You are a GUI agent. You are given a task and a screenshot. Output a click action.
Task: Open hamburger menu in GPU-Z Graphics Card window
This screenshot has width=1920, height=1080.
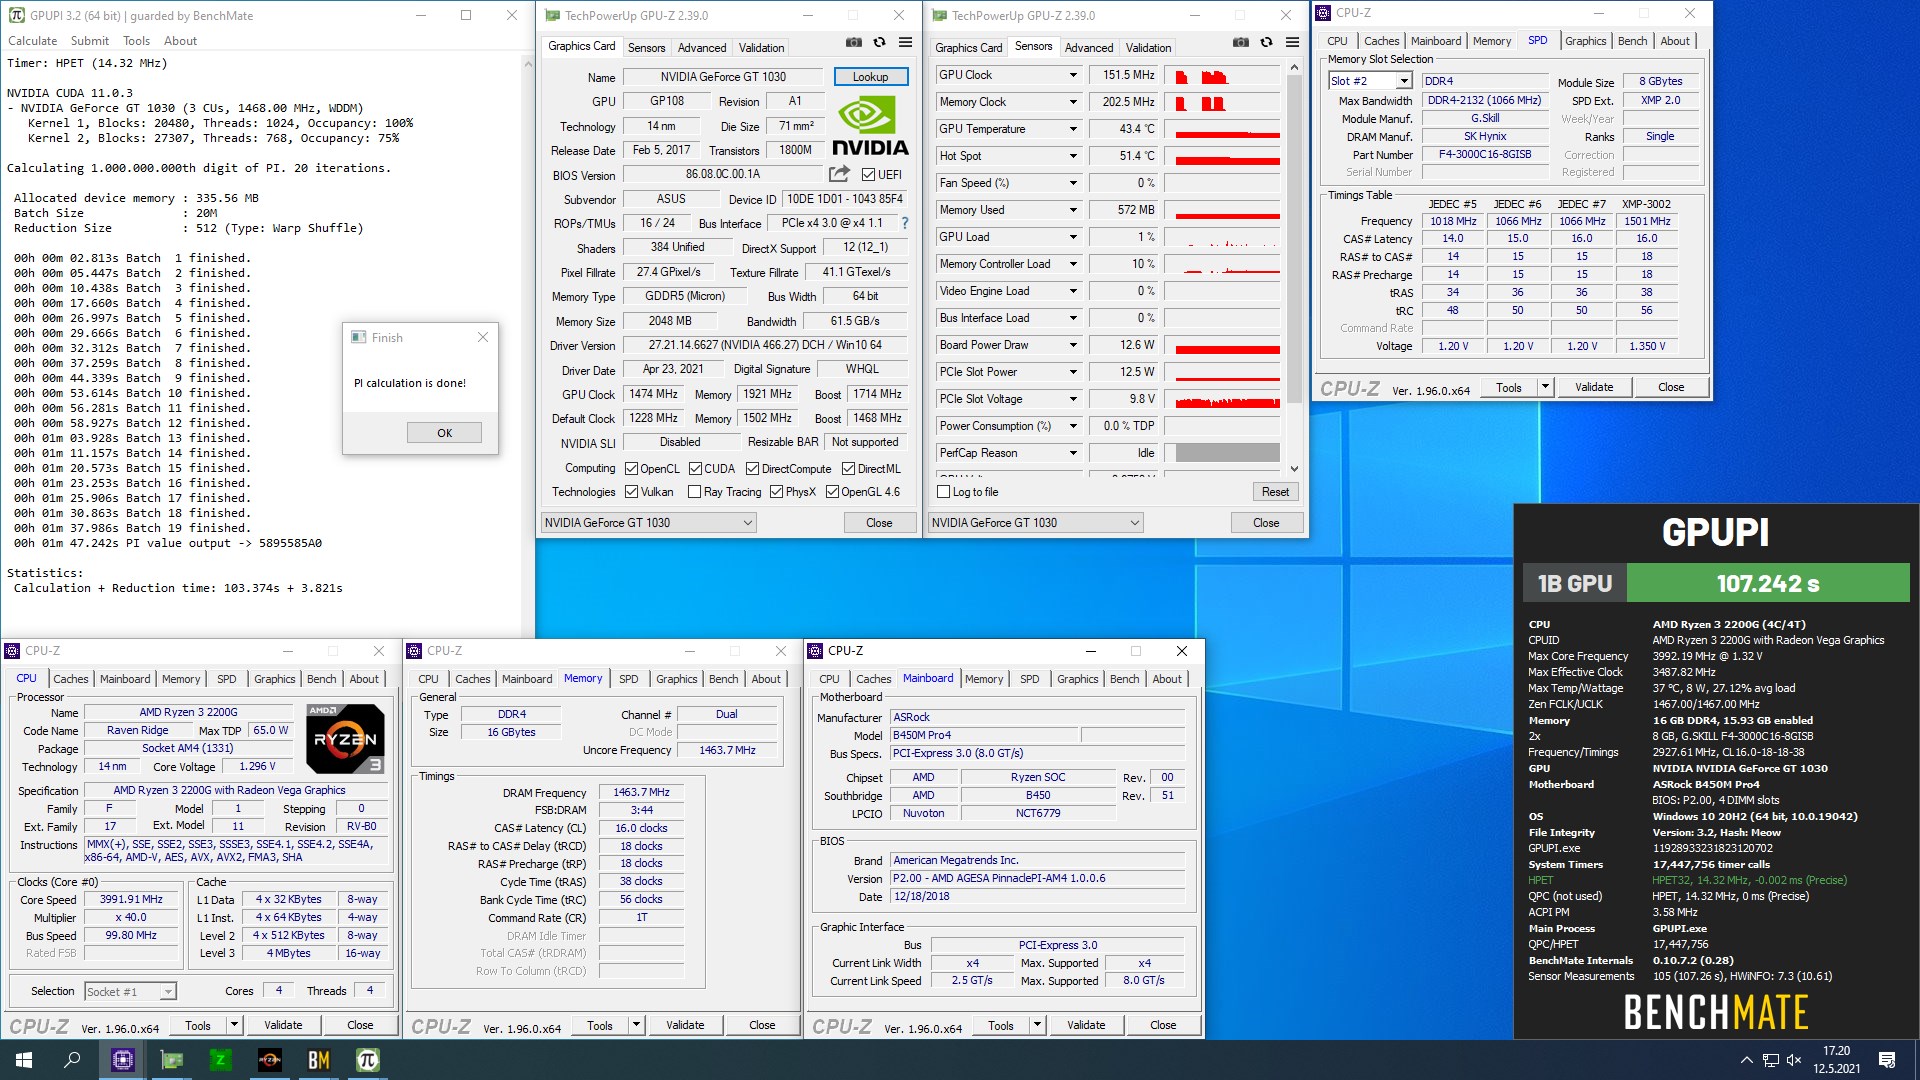905,42
